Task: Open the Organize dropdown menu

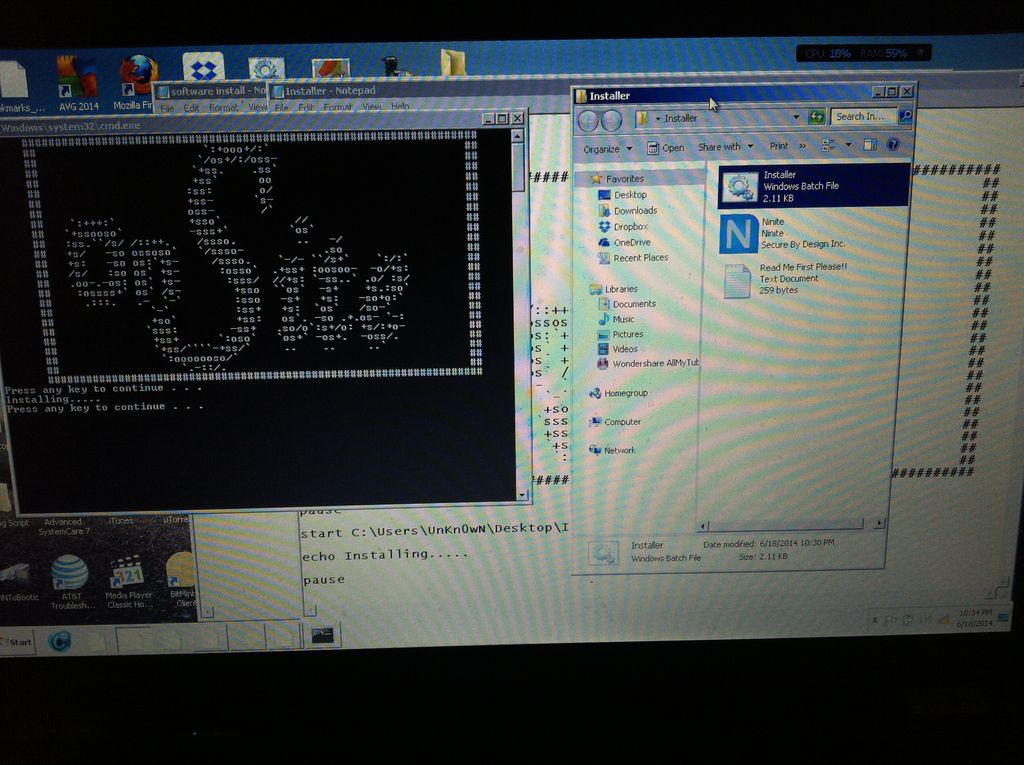Action: click(612, 146)
